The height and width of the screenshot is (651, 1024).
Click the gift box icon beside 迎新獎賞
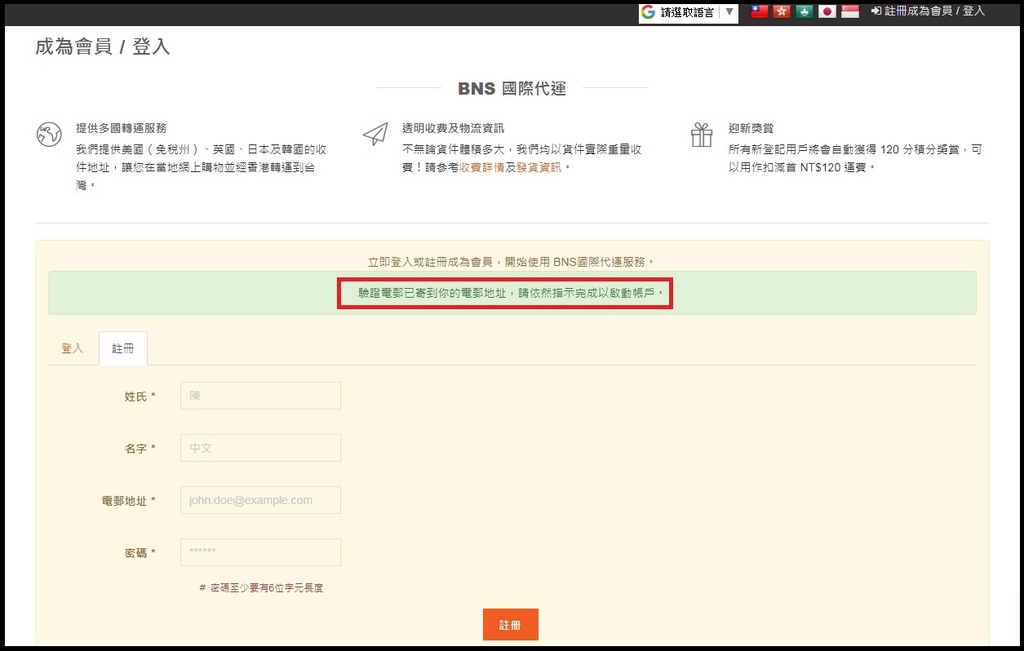701,135
